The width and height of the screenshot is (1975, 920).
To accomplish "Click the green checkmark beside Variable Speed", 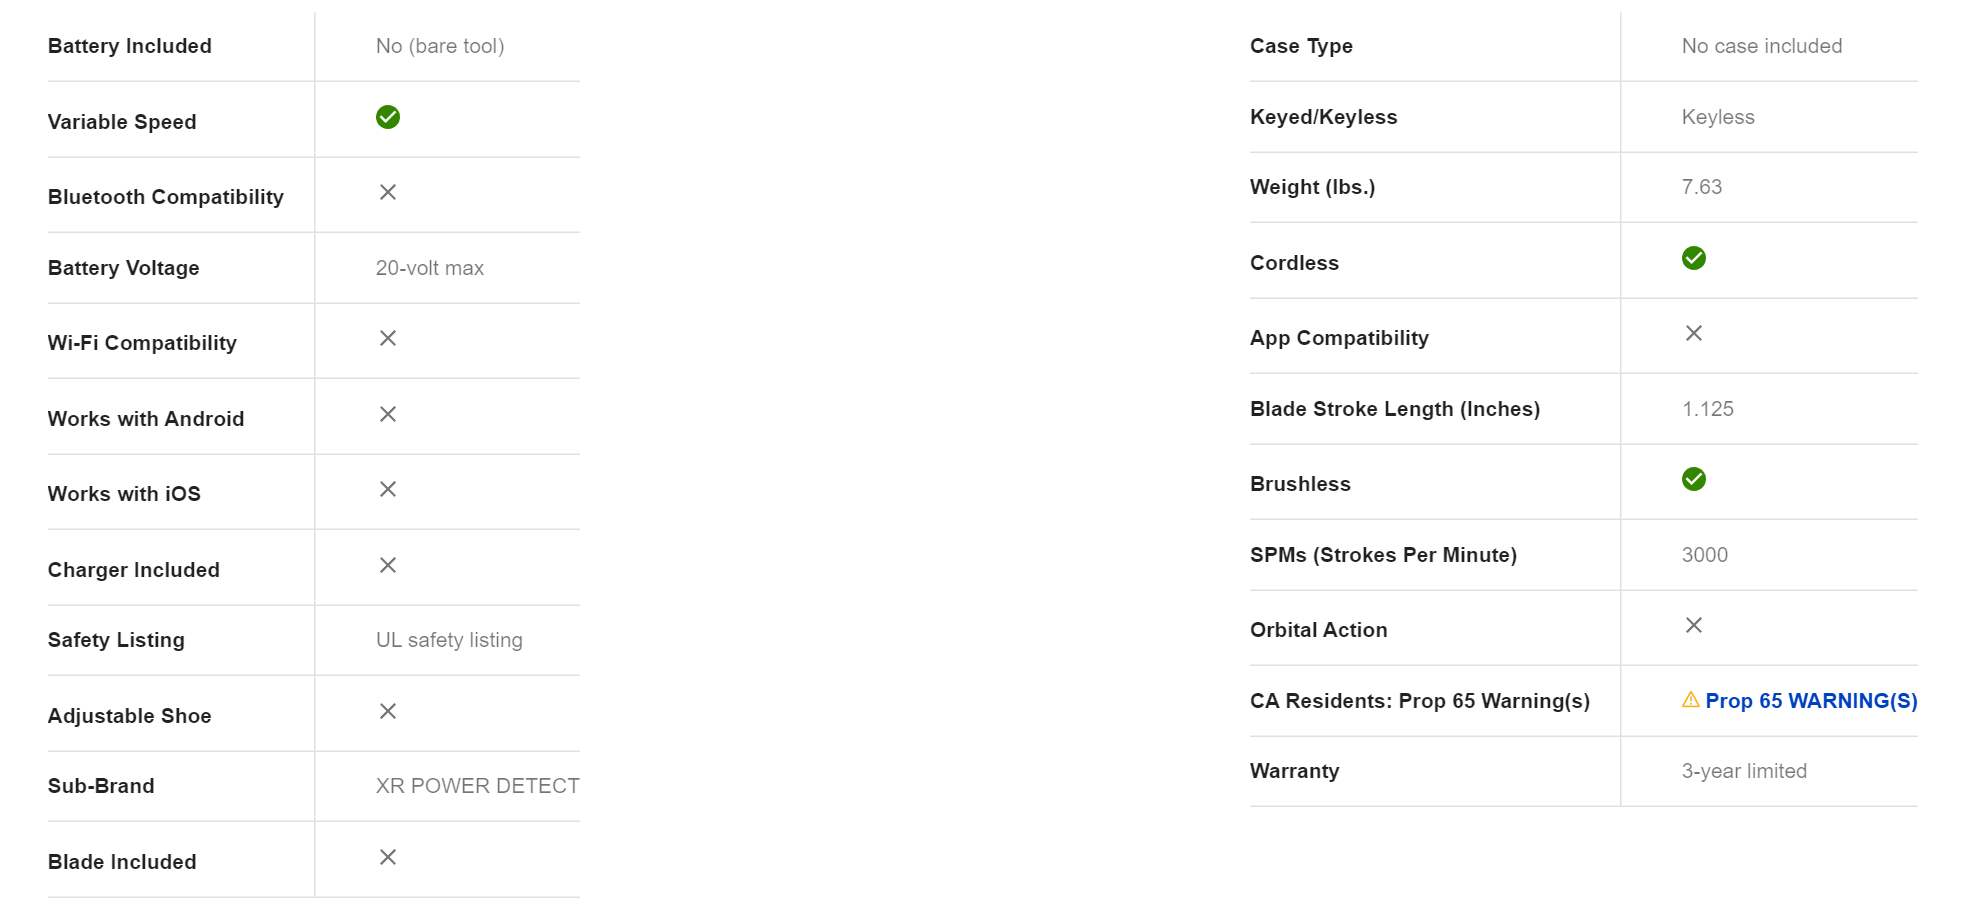I will pos(388,117).
